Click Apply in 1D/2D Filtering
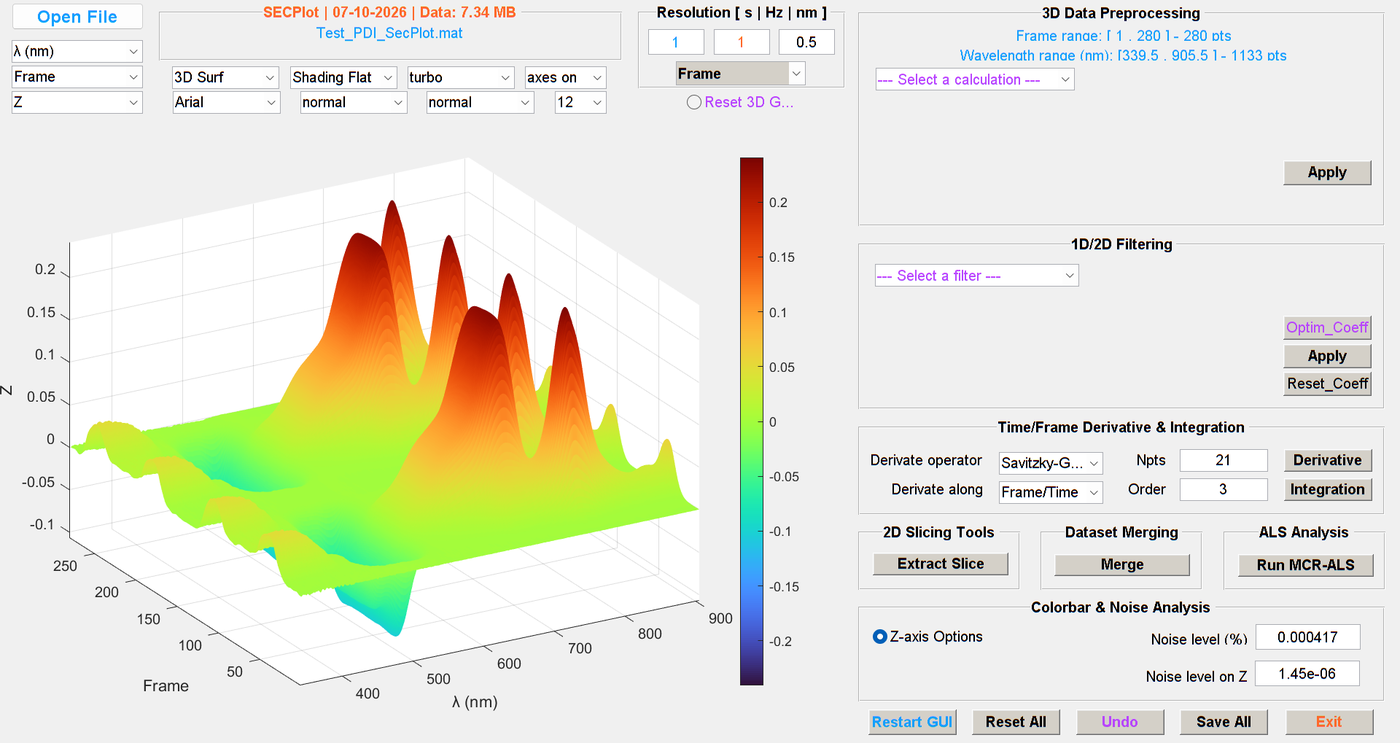 (x=1327, y=355)
